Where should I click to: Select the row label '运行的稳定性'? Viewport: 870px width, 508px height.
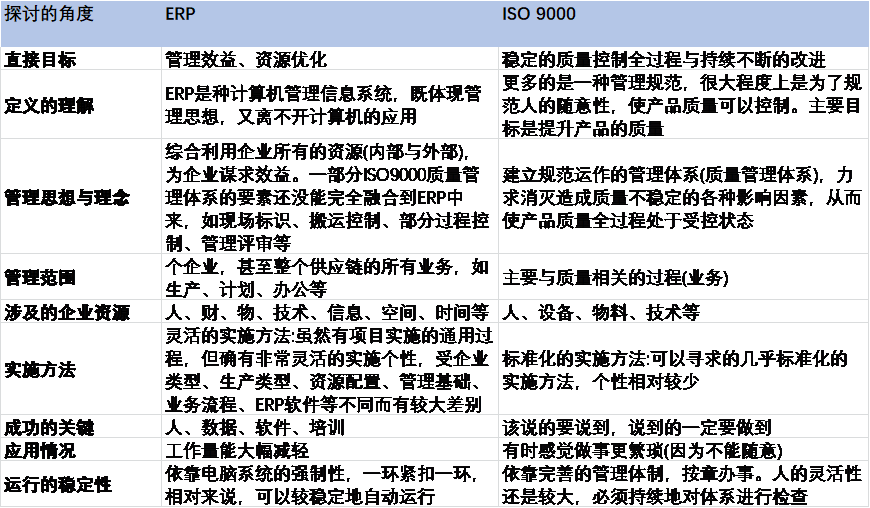coord(58,484)
